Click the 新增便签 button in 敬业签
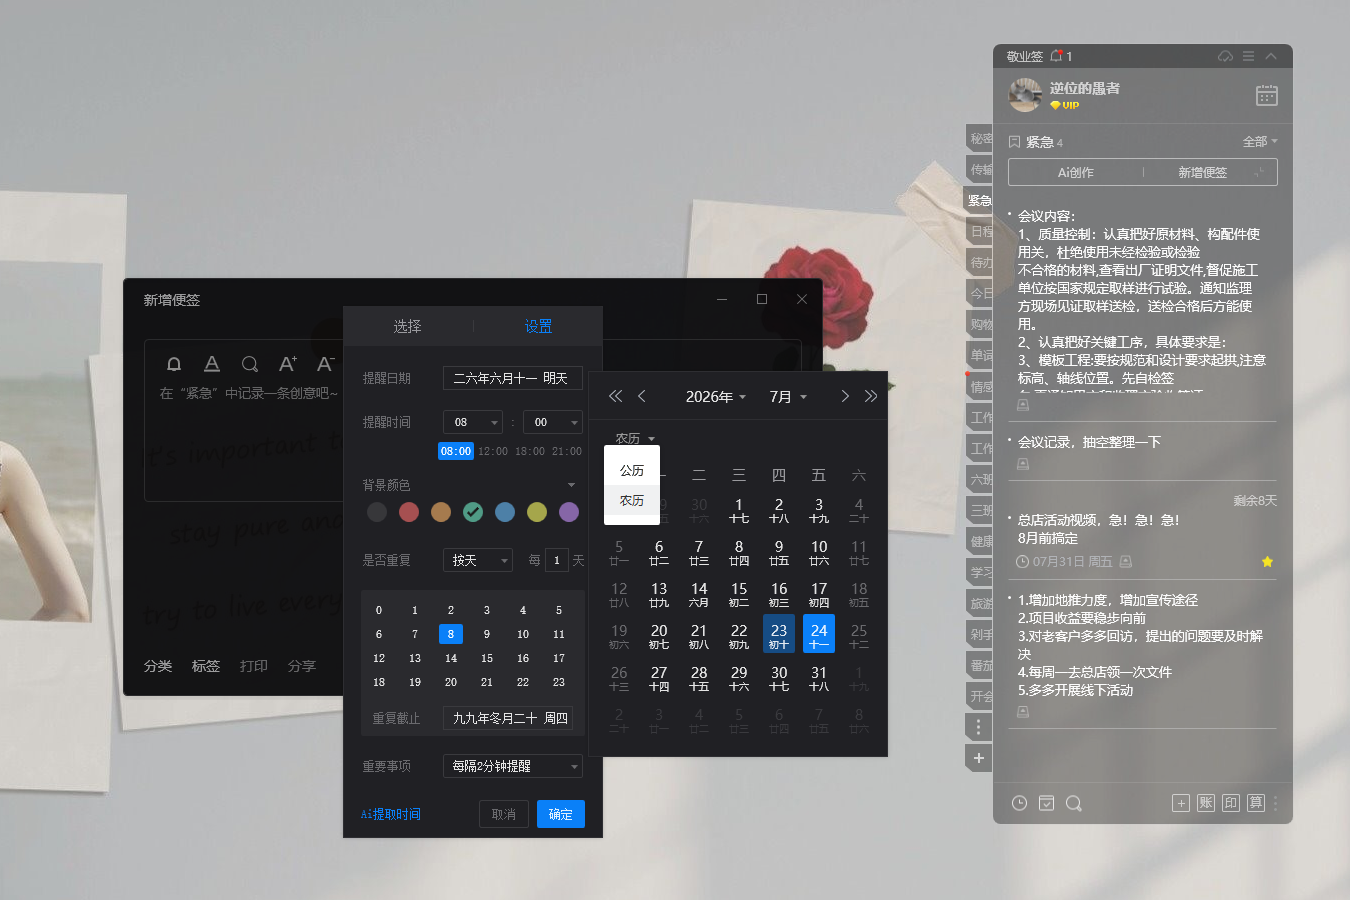This screenshot has height=900, width=1350. coord(1202,172)
